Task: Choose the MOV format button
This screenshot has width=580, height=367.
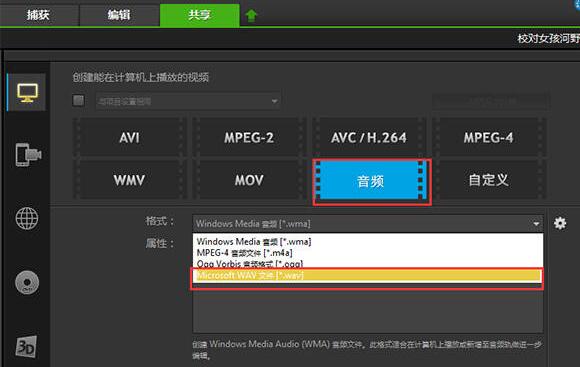Action: (x=249, y=180)
